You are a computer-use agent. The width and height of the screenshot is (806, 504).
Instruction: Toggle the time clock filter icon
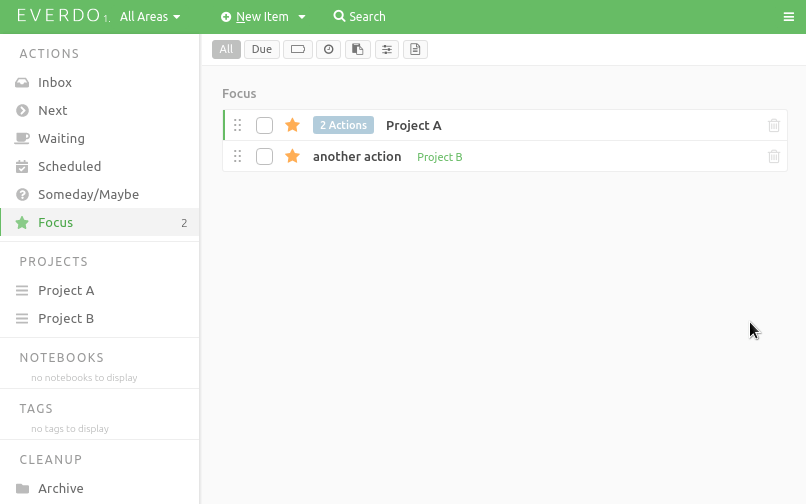pos(328,49)
